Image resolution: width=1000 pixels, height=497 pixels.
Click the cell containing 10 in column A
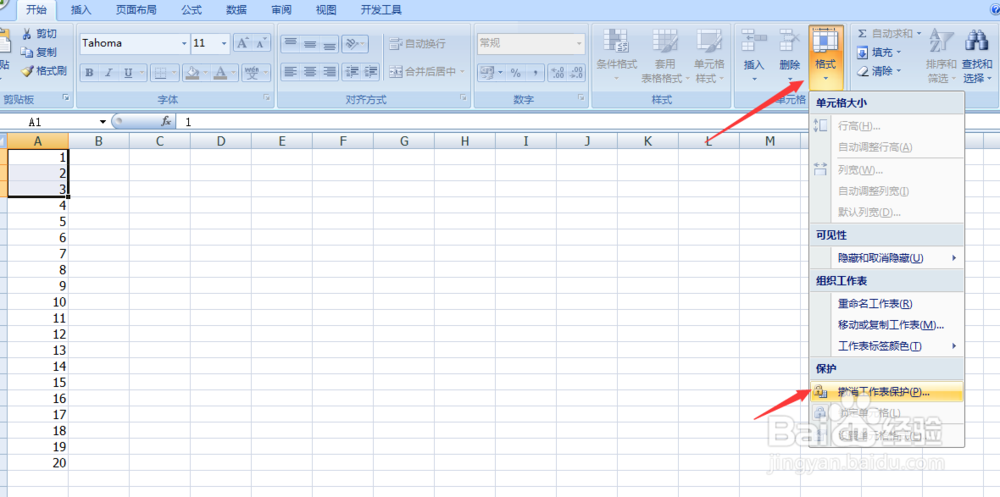tap(38, 302)
